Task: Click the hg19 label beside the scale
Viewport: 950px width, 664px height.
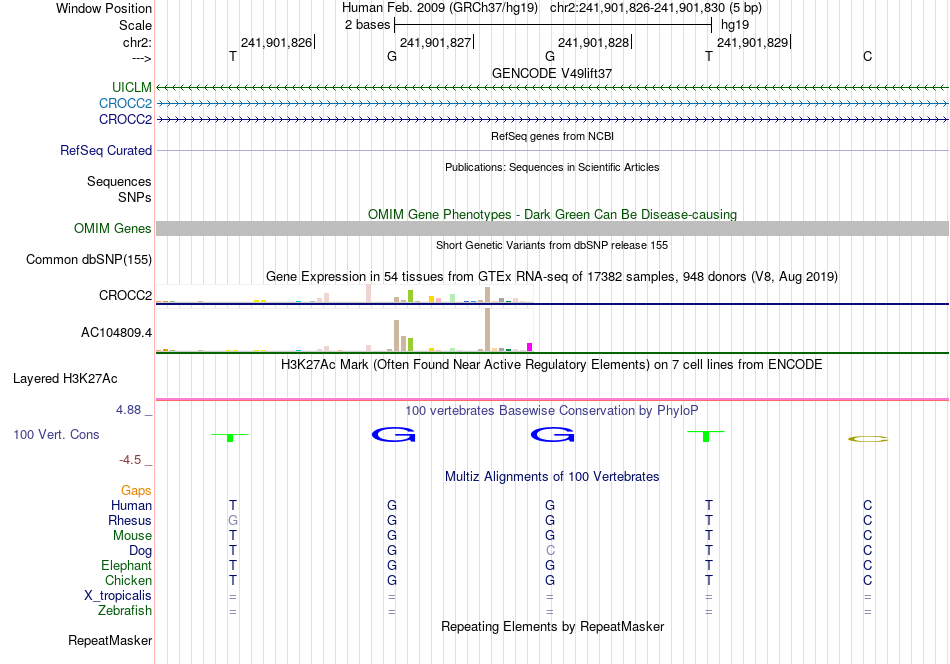Action: (735, 25)
